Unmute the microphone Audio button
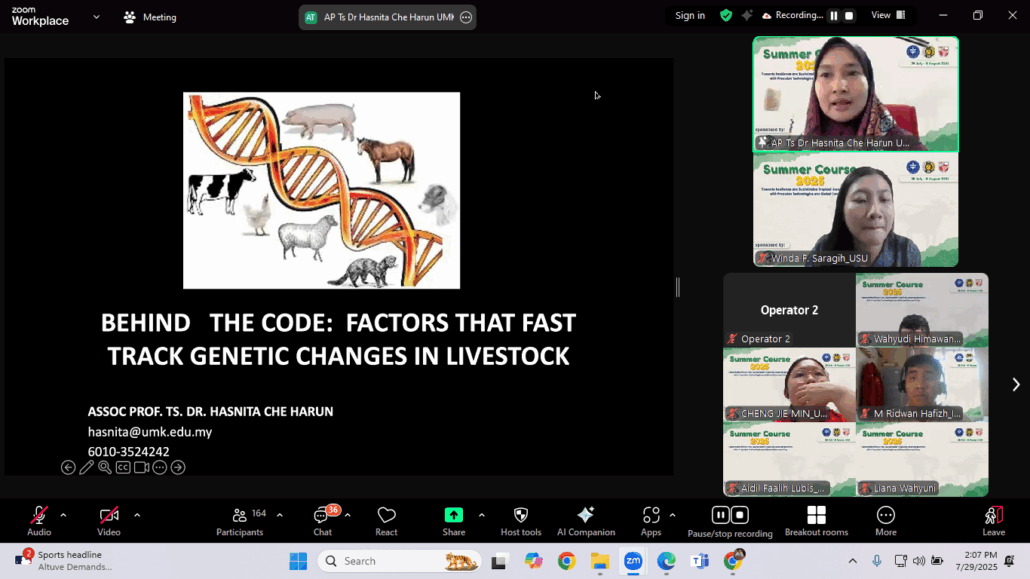The image size is (1030, 579). click(x=39, y=518)
